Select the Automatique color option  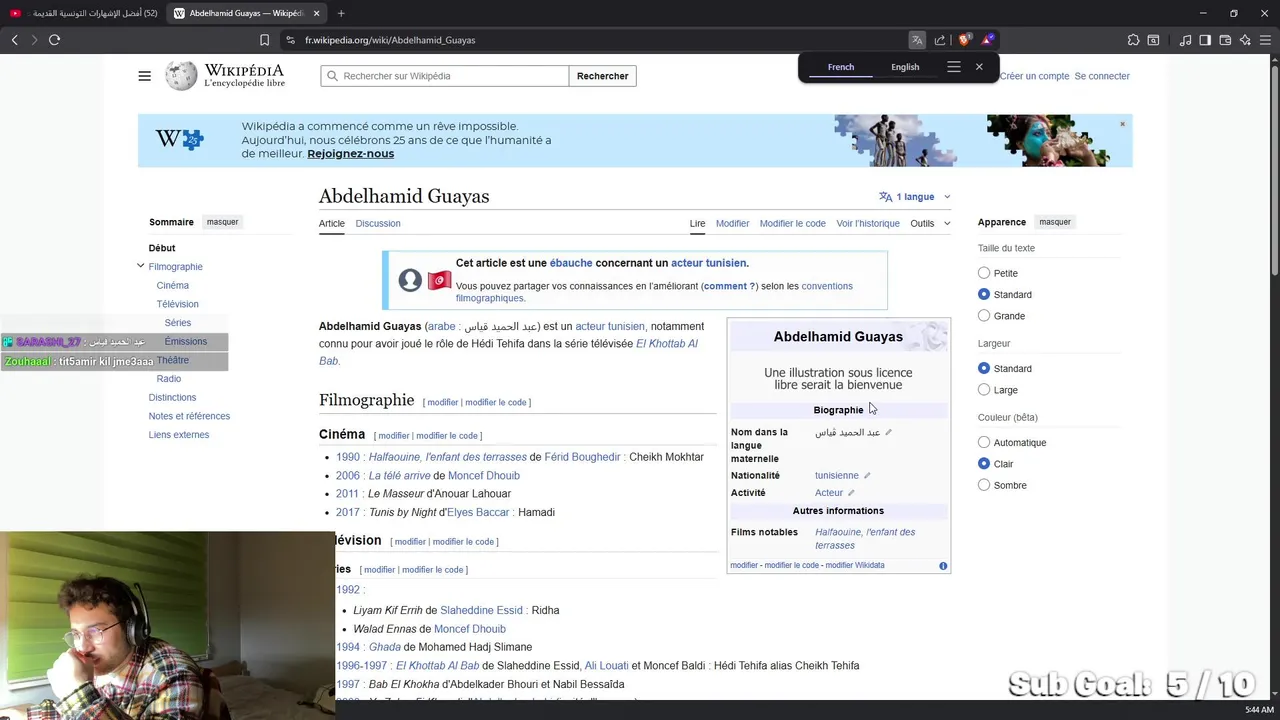[x=984, y=442]
